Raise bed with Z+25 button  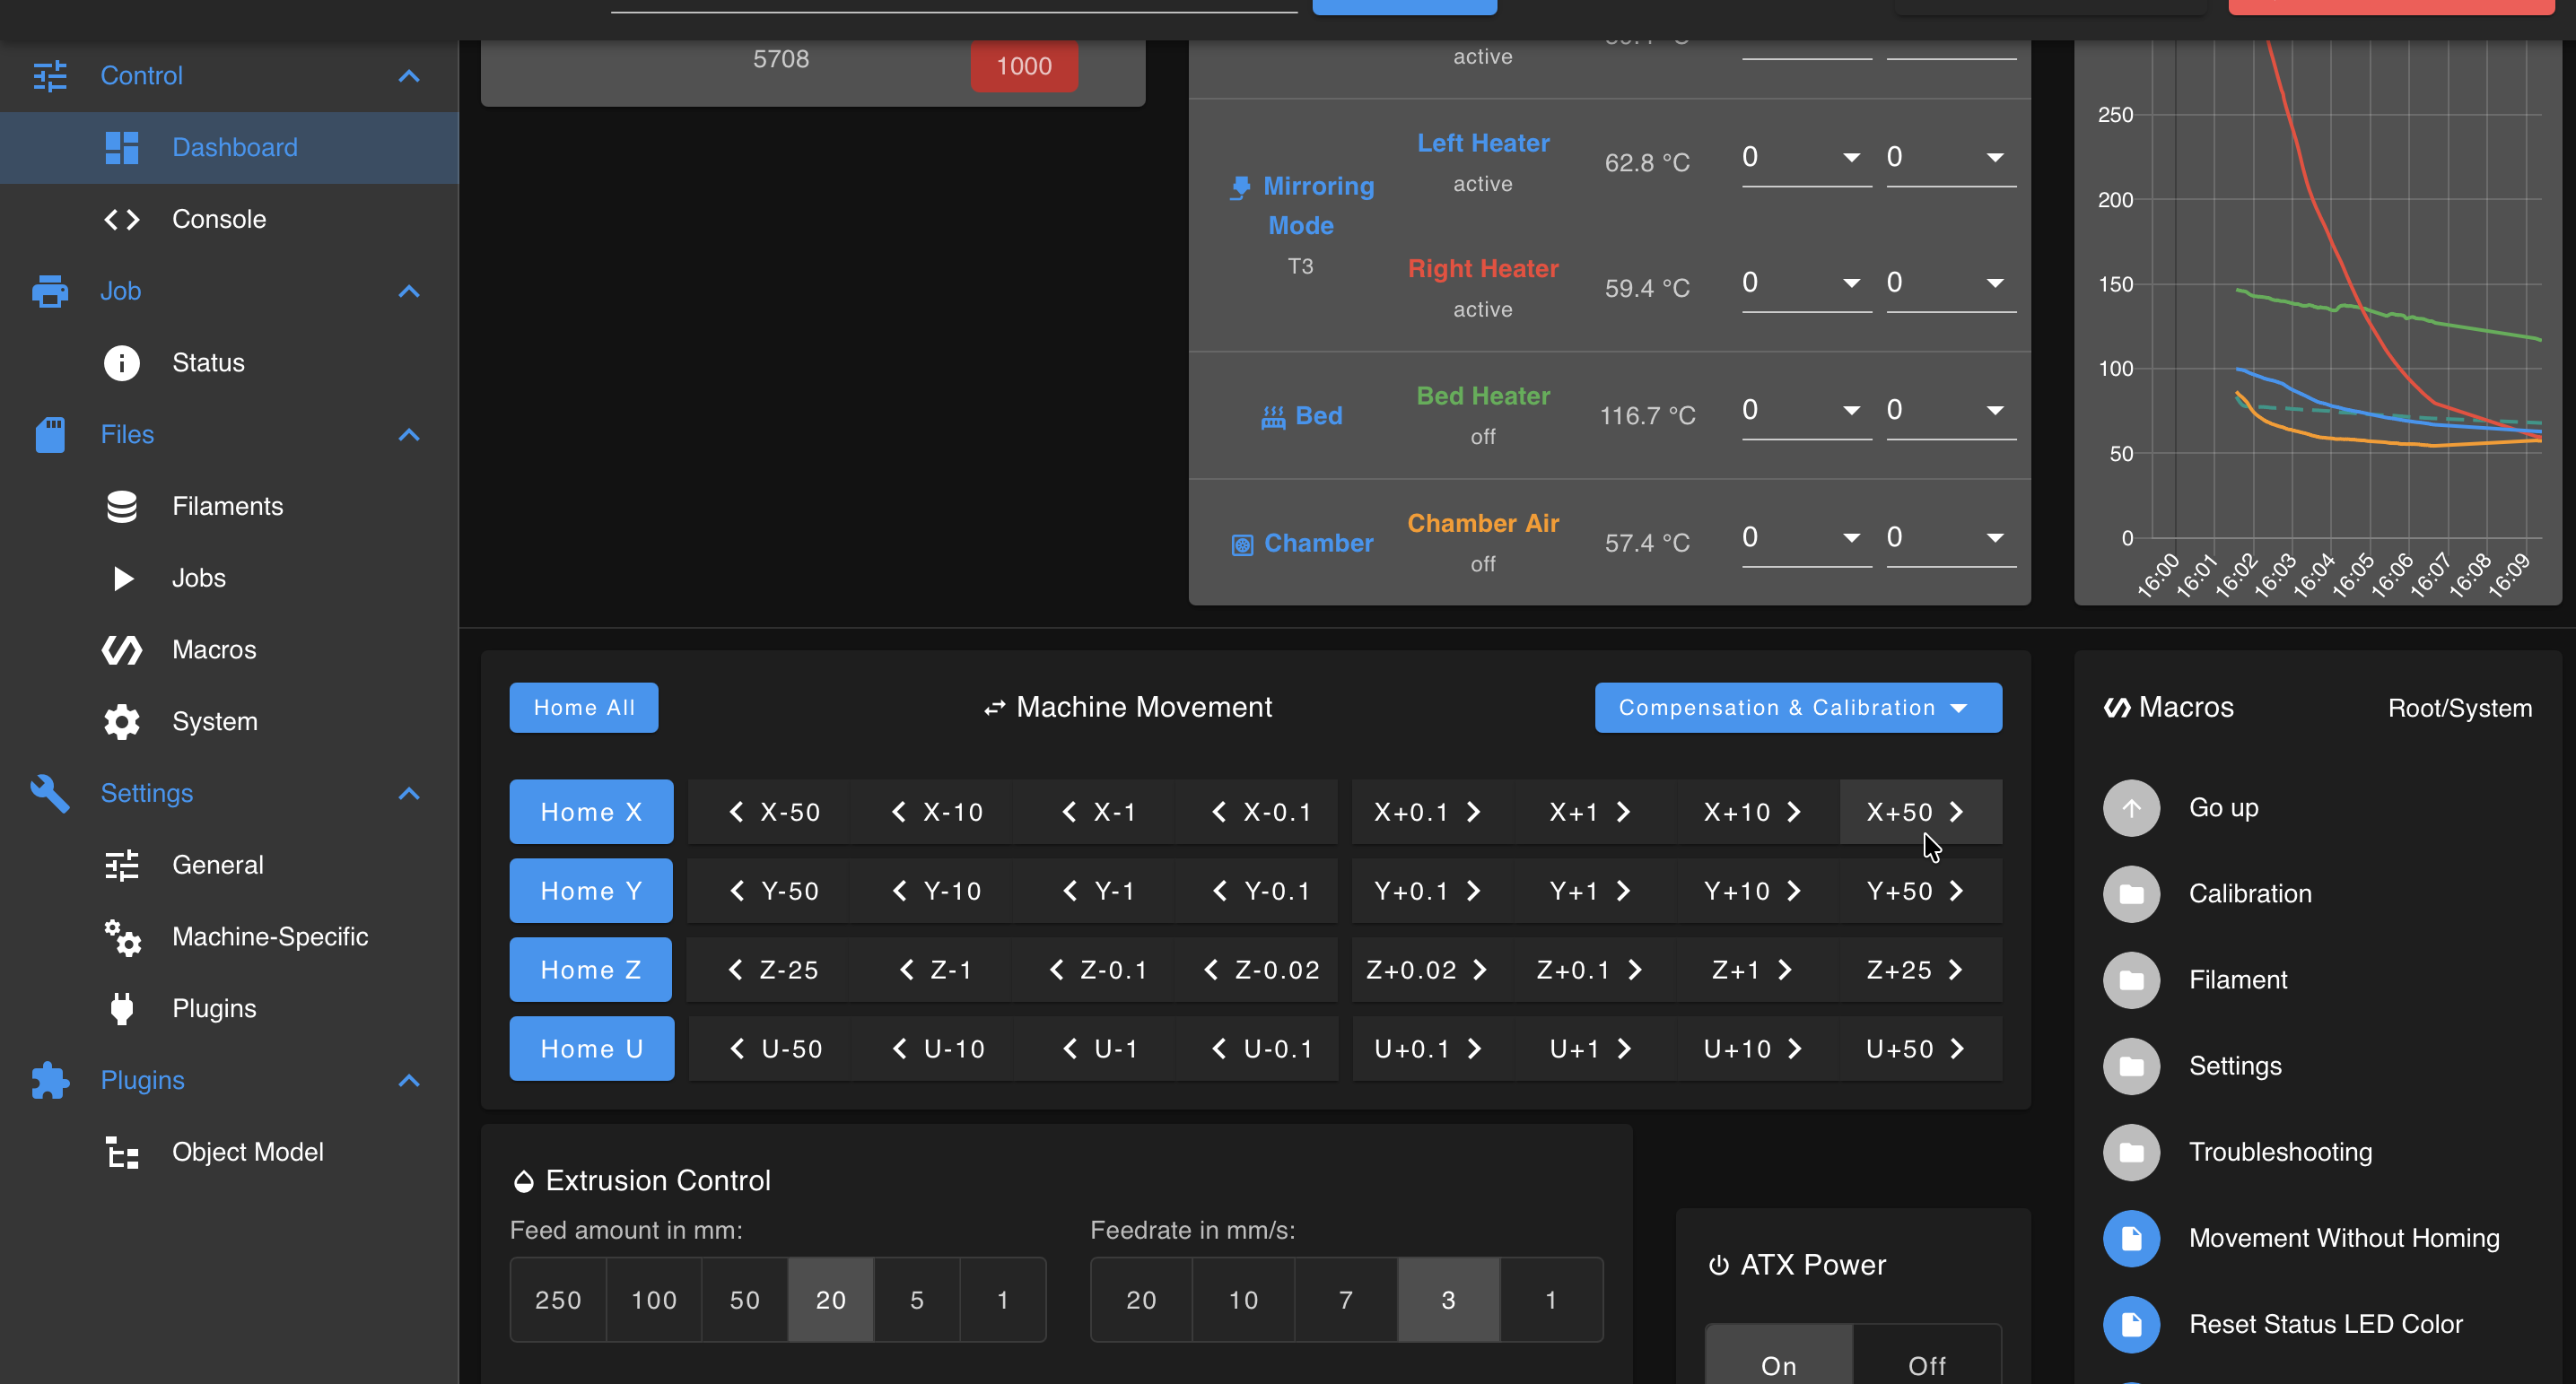click(x=1920, y=969)
